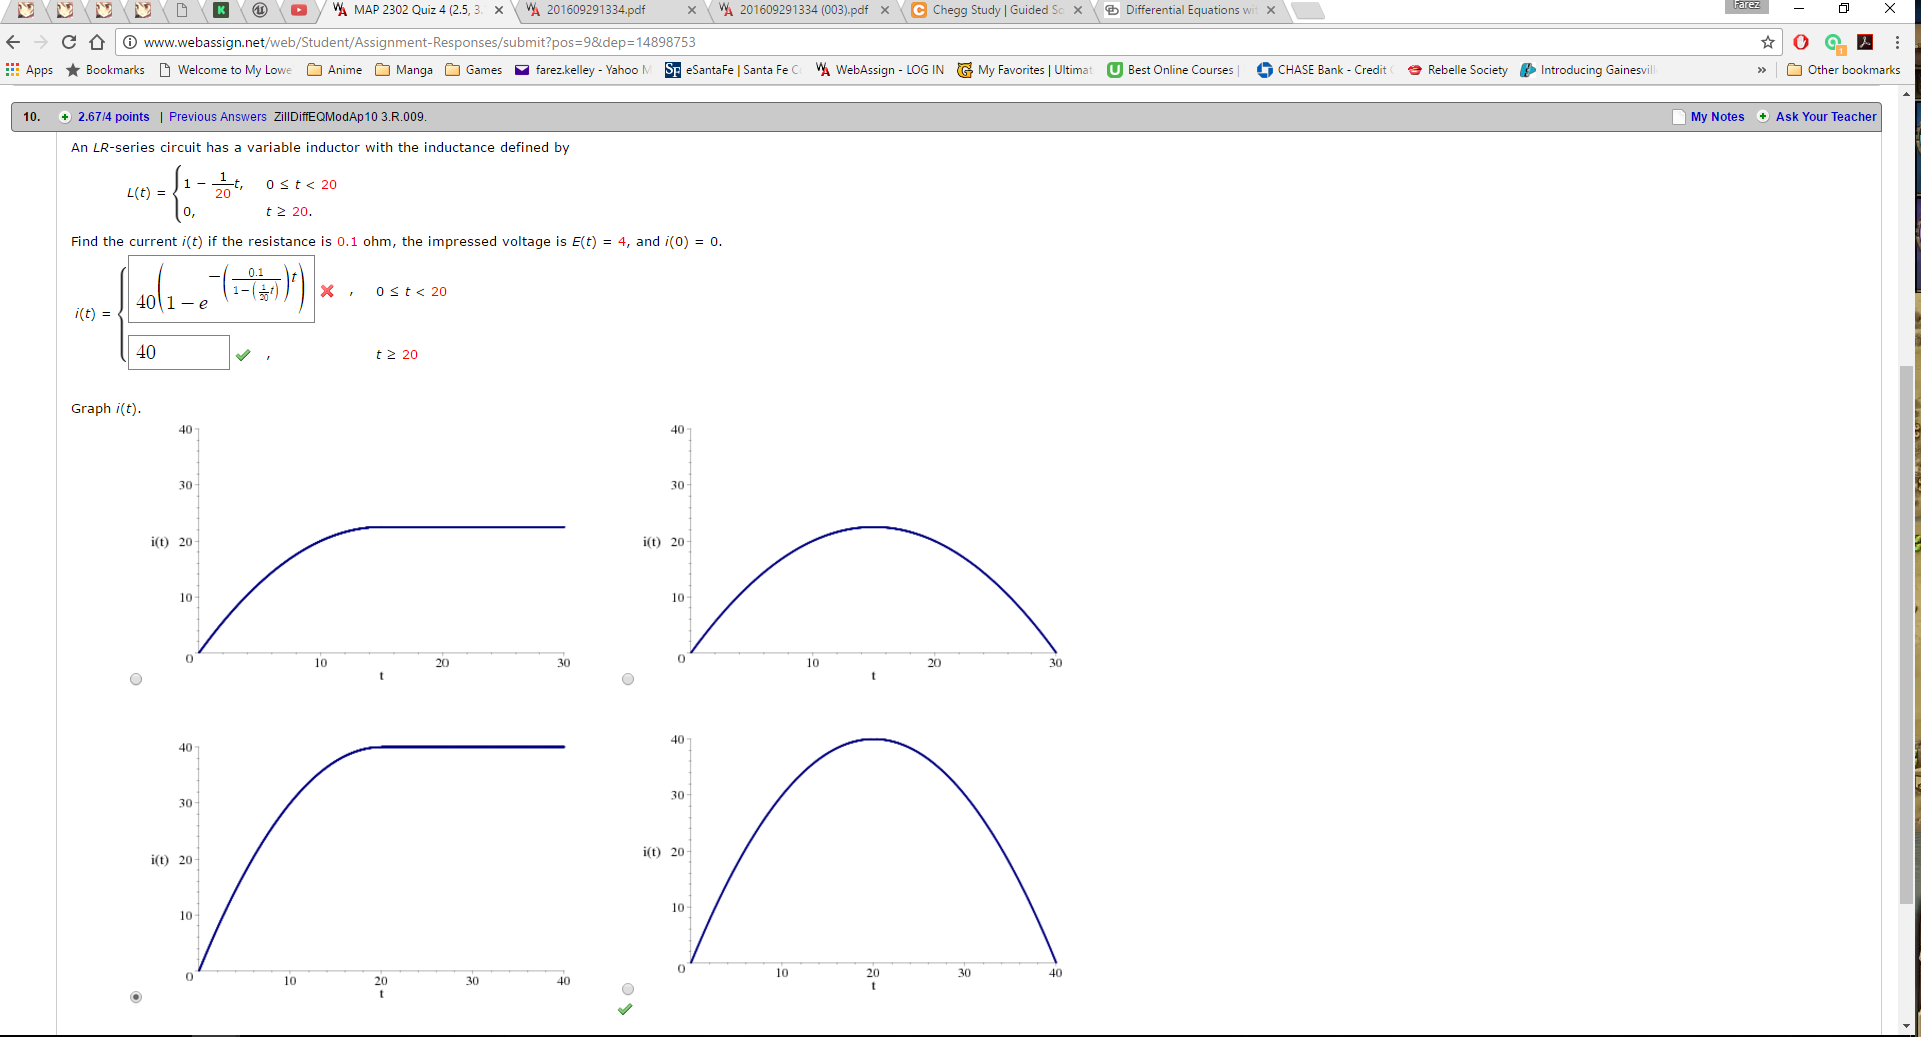Screen dimensions: 1921x1037
Task: Check the My Notes checkbox
Action: (x=1678, y=117)
